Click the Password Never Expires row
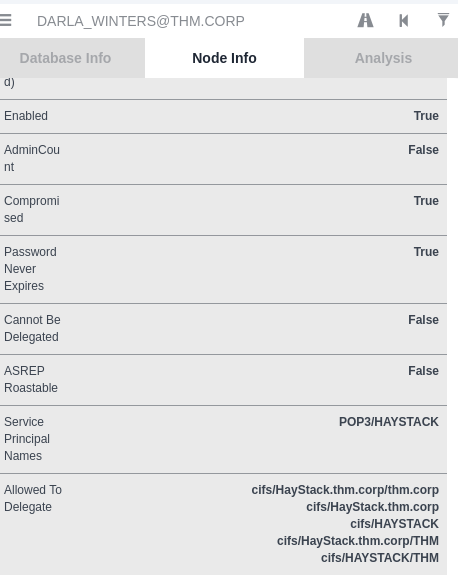Screen dimensions: 458x588 223,270
